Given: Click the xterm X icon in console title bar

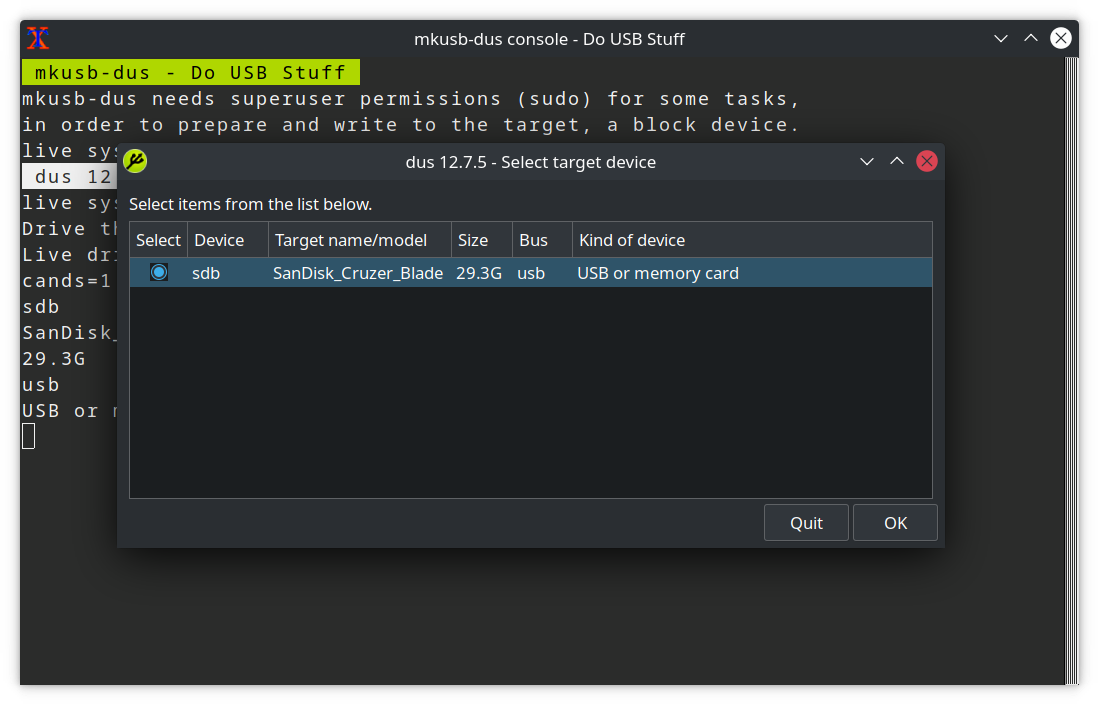Looking at the screenshot, I should point(38,39).
